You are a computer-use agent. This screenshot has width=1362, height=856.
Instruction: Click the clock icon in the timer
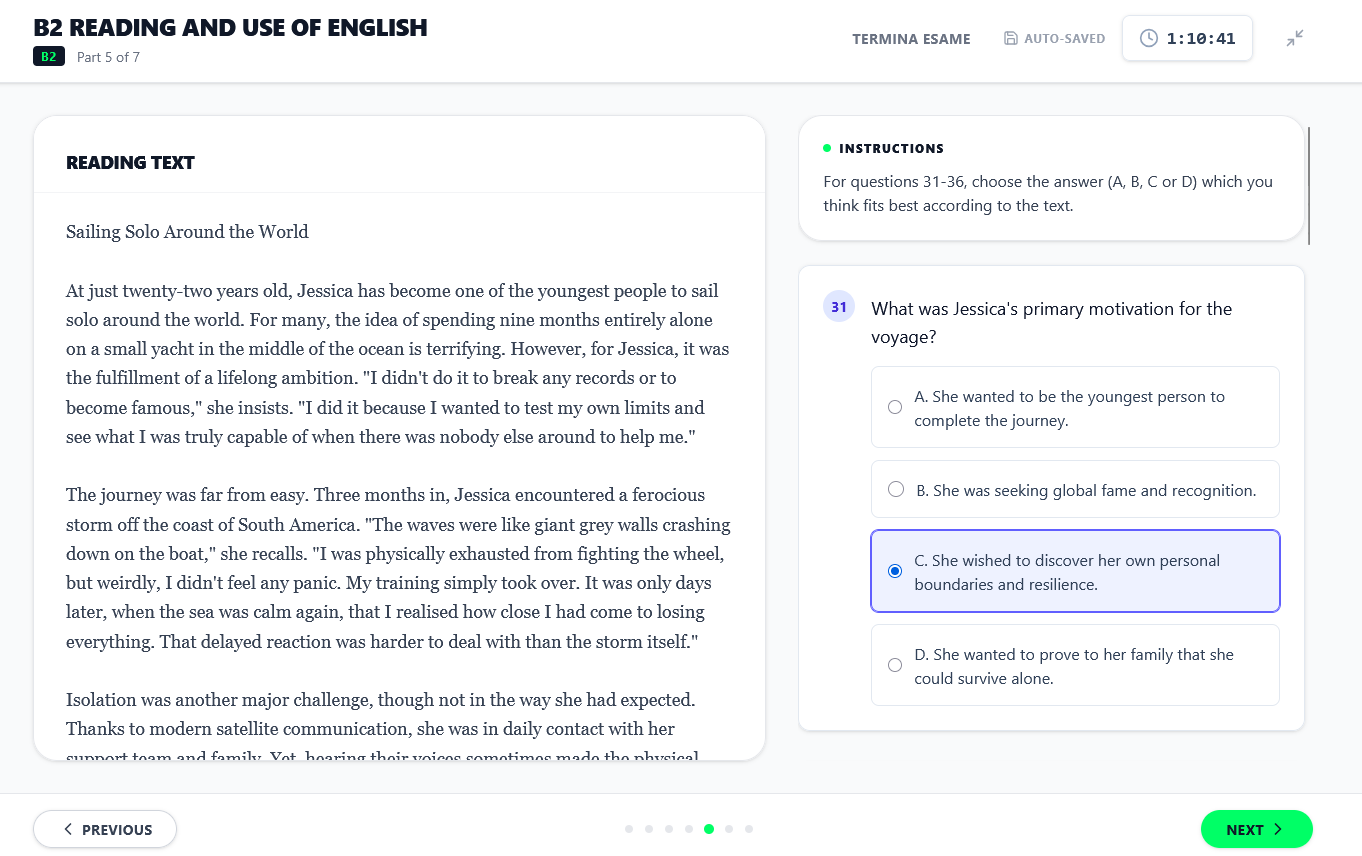pyautogui.click(x=1149, y=39)
